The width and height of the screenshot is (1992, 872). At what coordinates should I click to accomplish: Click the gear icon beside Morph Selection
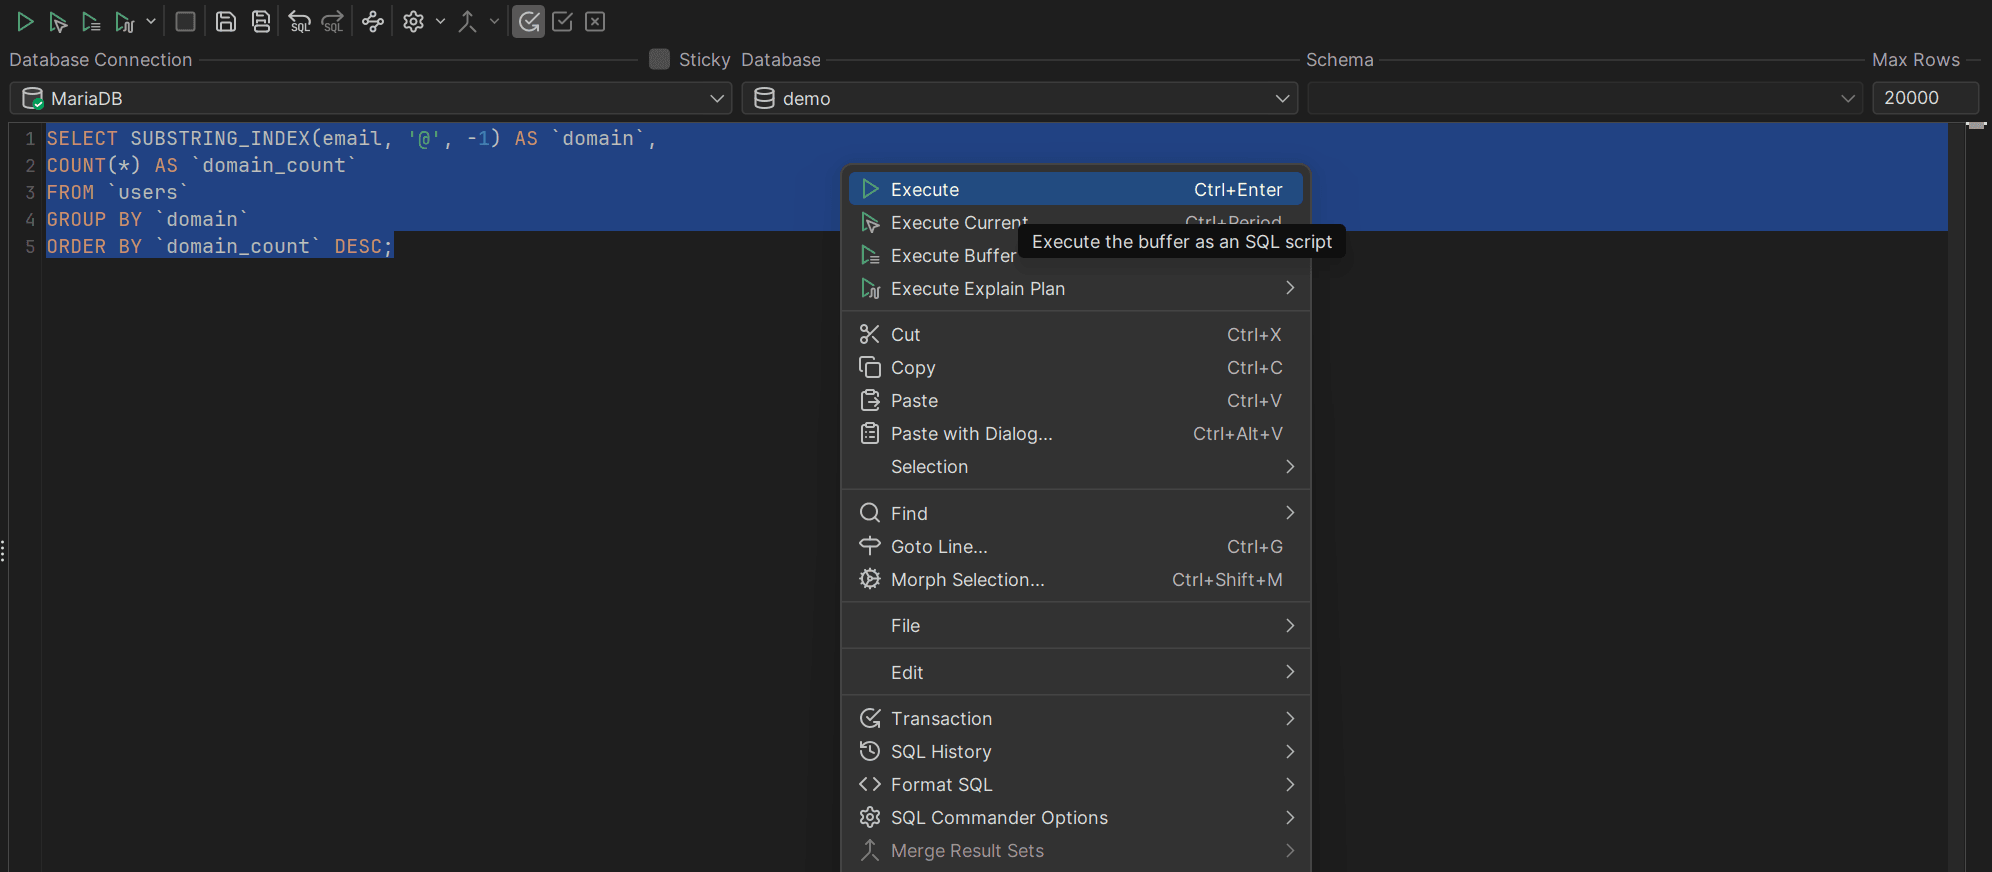[x=870, y=579]
